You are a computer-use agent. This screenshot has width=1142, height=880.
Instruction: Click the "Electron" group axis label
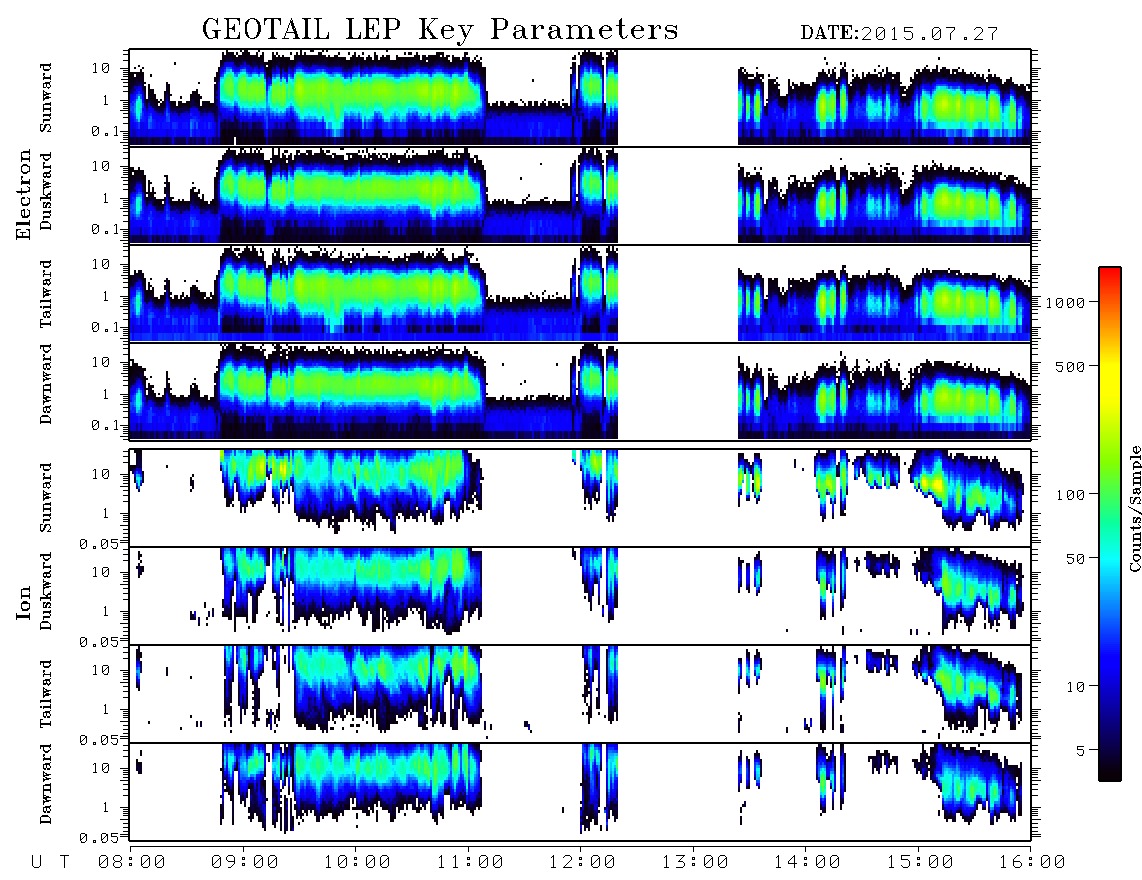[x=23, y=194]
